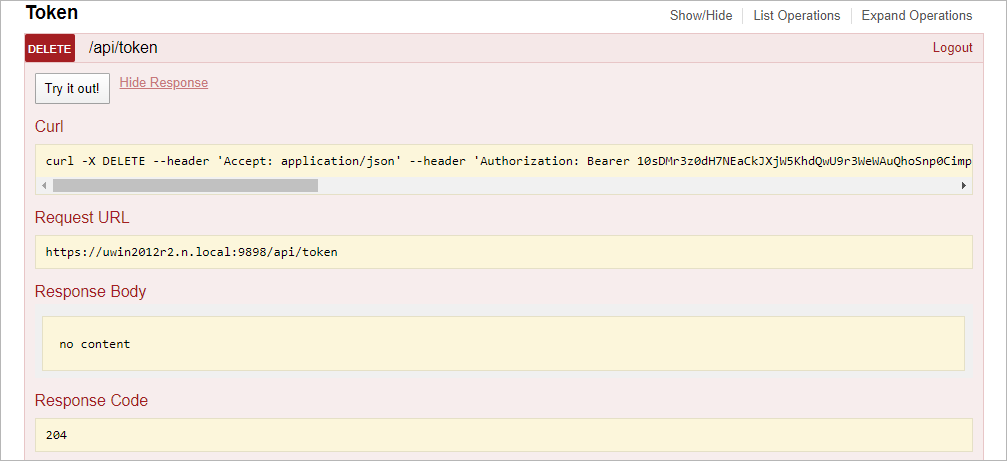The width and height of the screenshot is (1007, 461).
Task: Click the horizontal scrollbar thumb in Curl box
Action: pos(185,186)
